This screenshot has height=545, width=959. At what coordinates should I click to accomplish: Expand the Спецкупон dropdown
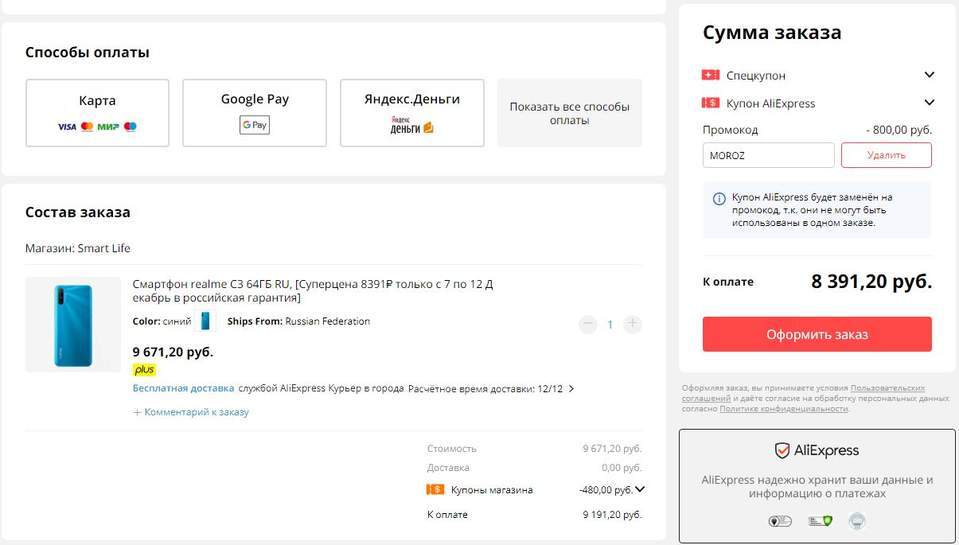(929, 75)
